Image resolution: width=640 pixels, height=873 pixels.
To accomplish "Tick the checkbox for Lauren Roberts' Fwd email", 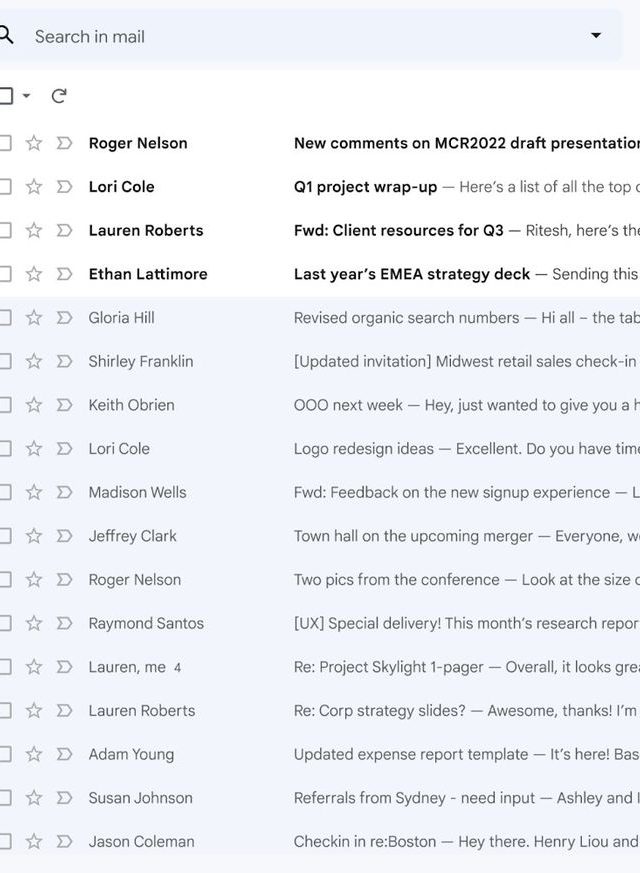I will click(5, 230).
